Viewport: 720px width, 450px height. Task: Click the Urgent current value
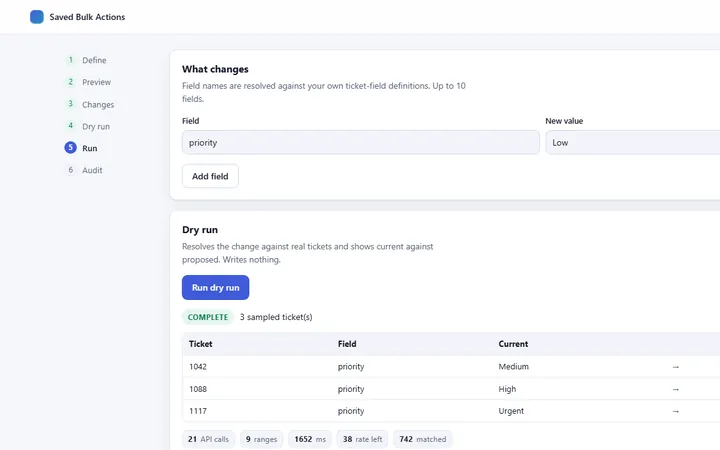pyautogui.click(x=511, y=411)
